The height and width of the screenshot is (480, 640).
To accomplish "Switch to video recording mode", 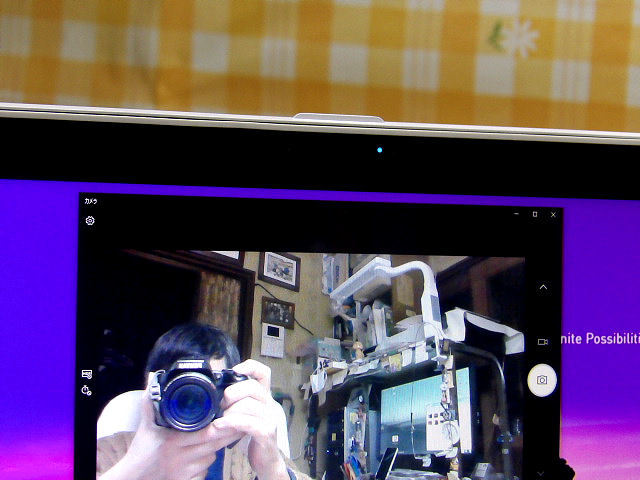I will [x=542, y=342].
